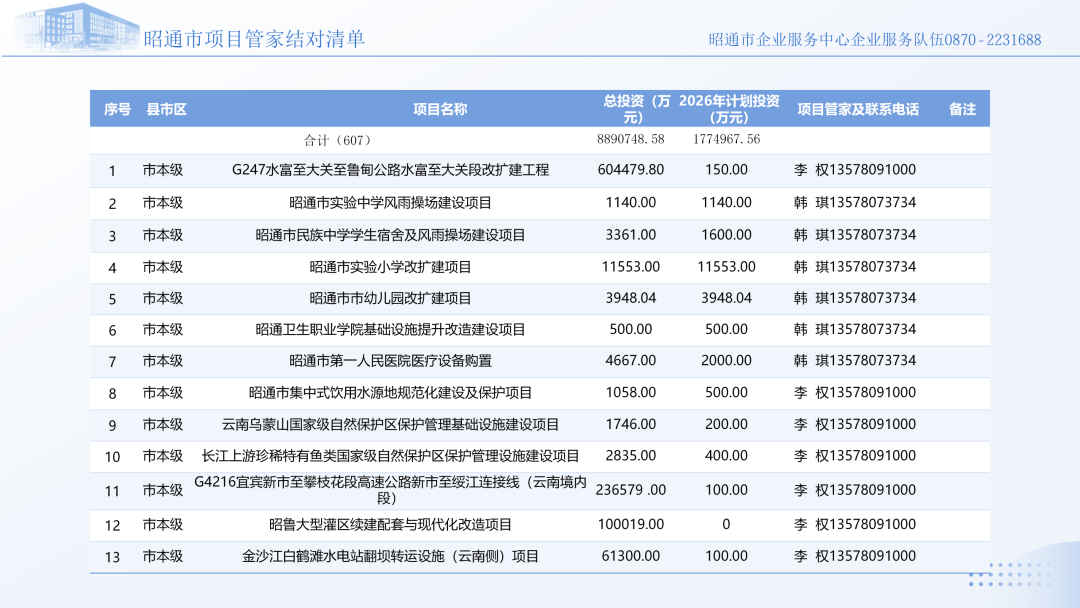Click 韩 琪13578073734 contact in row 7
This screenshot has height=608, width=1080.
point(855,360)
